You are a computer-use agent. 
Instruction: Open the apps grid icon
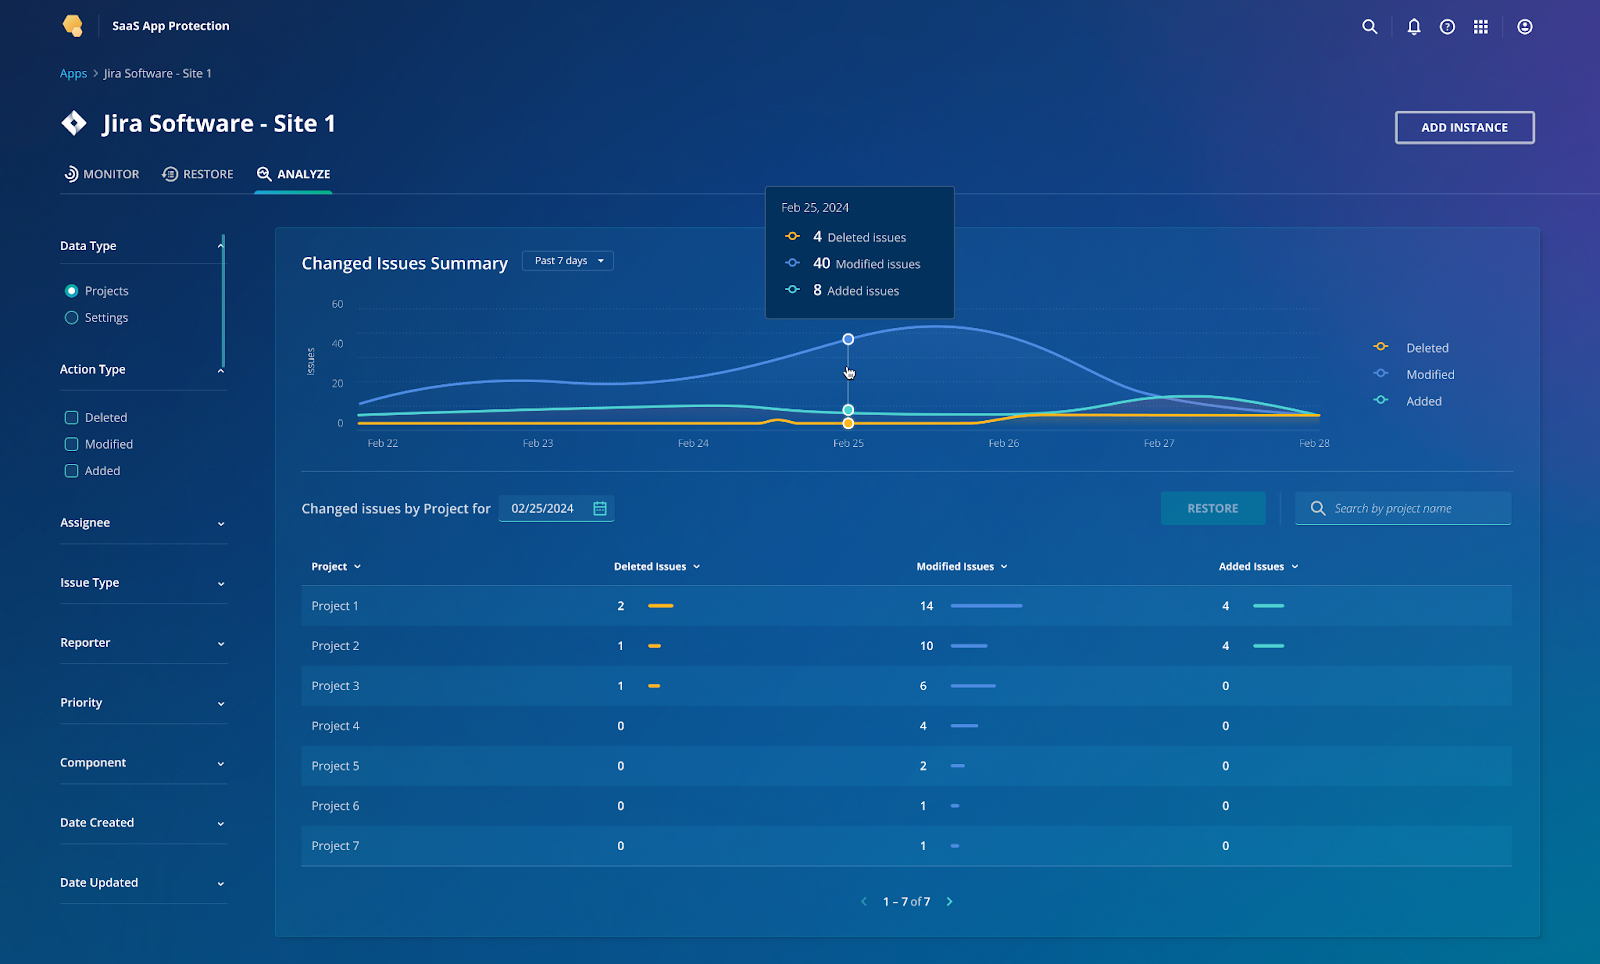[x=1481, y=27]
